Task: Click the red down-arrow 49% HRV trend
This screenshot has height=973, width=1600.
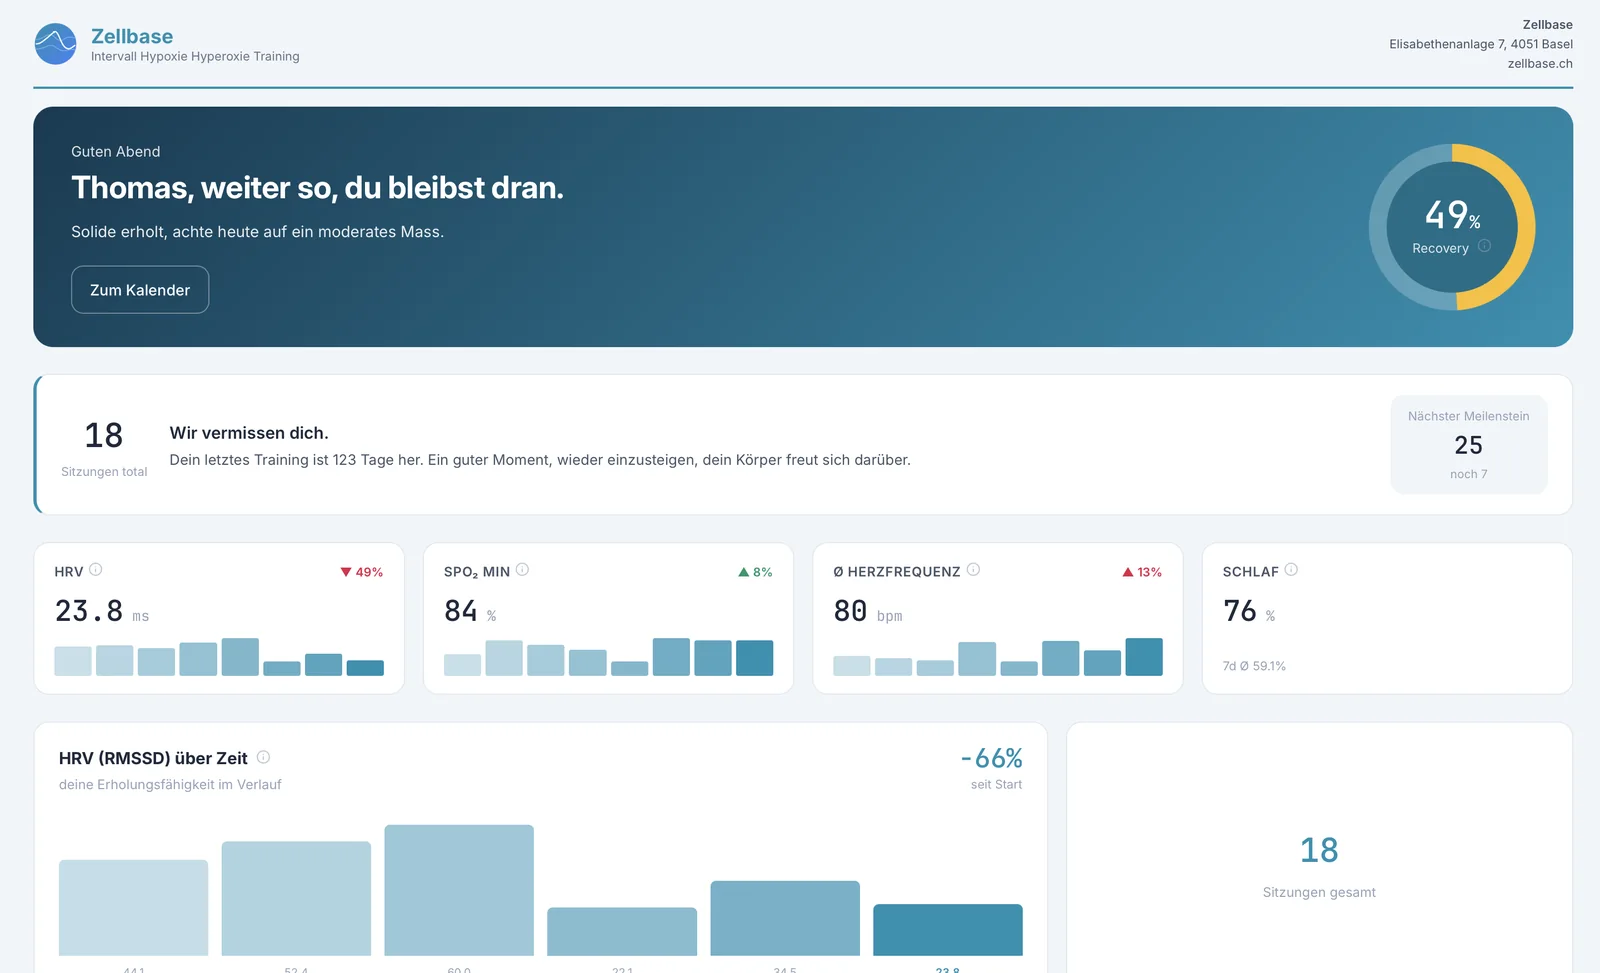Action: click(x=361, y=572)
